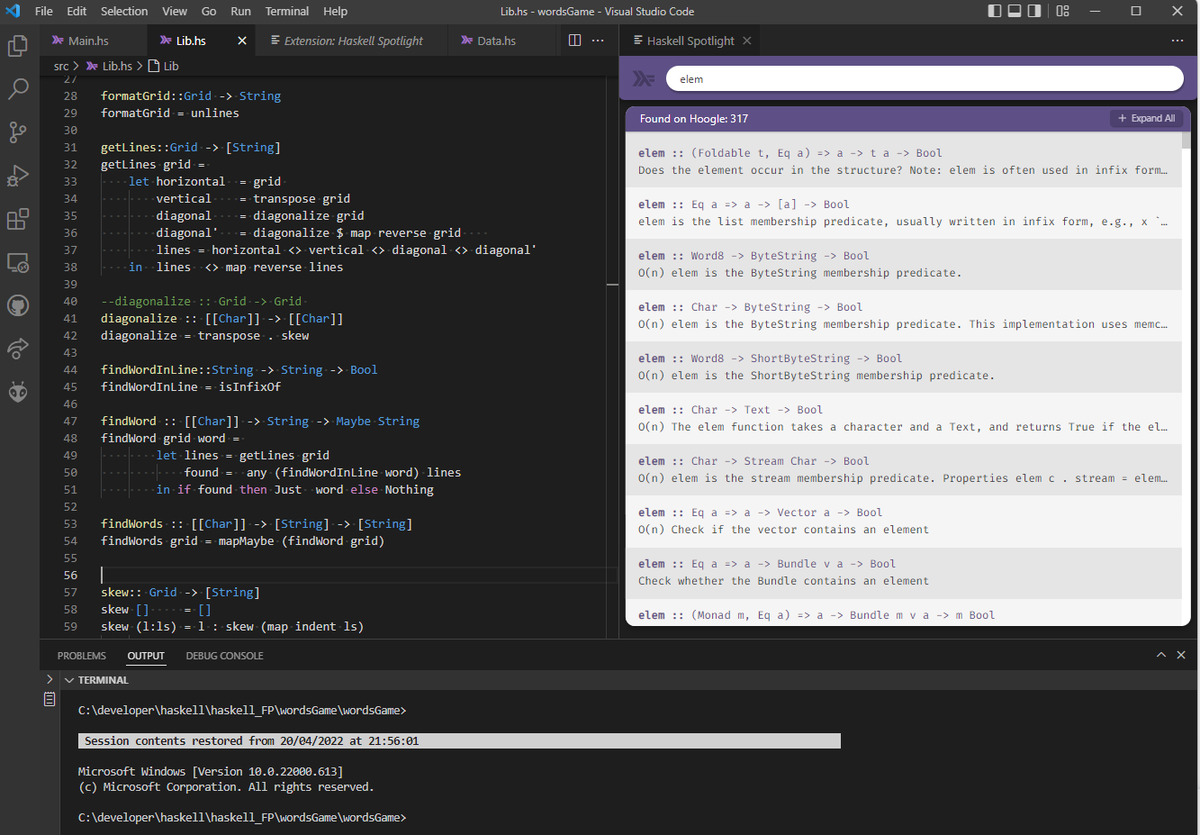The image size is (1200, 835).
Task: Close the Haskell Spotlight tab
Action: pos(747,41)
